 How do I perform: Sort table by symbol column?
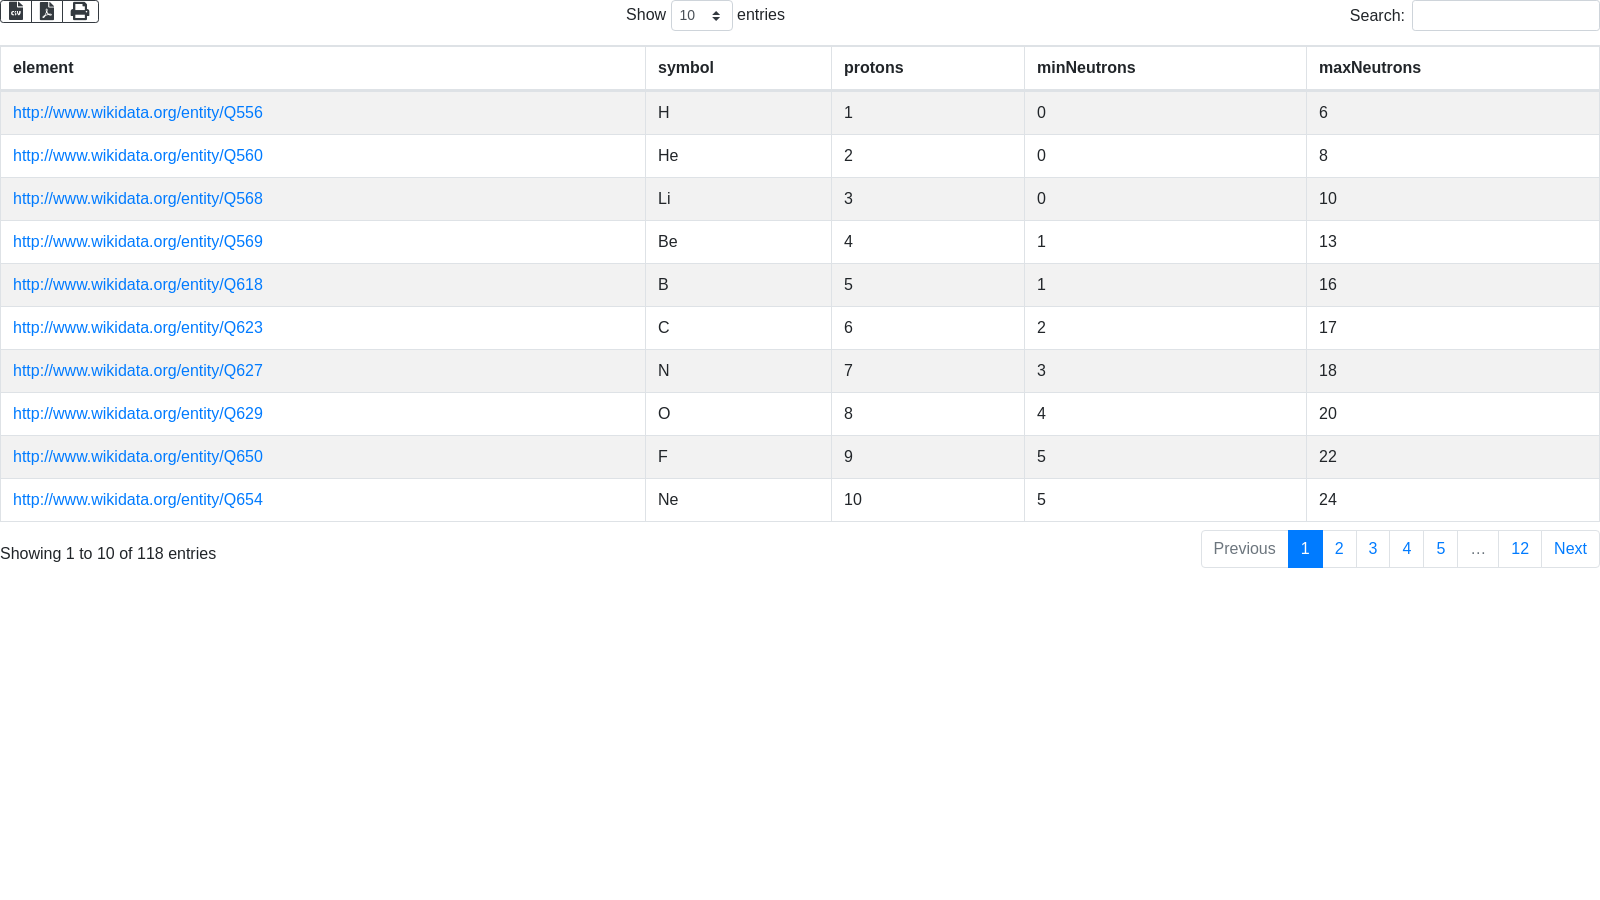coord(685,68)
